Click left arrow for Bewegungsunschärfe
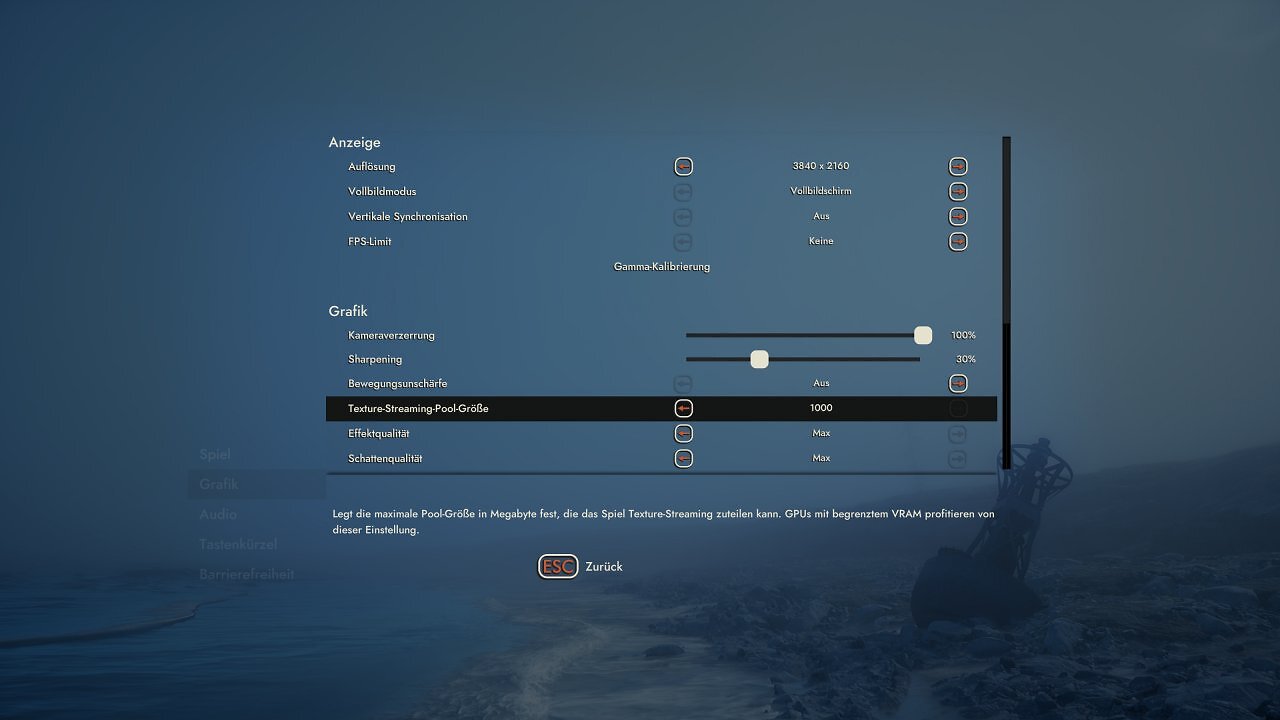The width and height of the screenshot is (1280, 720). coord(684,384)
